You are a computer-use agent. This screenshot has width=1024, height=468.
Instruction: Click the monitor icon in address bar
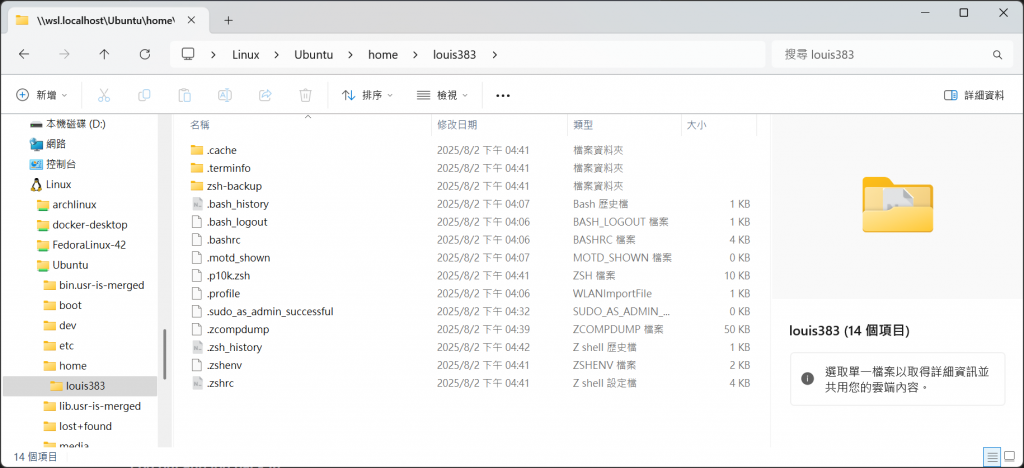189,54
